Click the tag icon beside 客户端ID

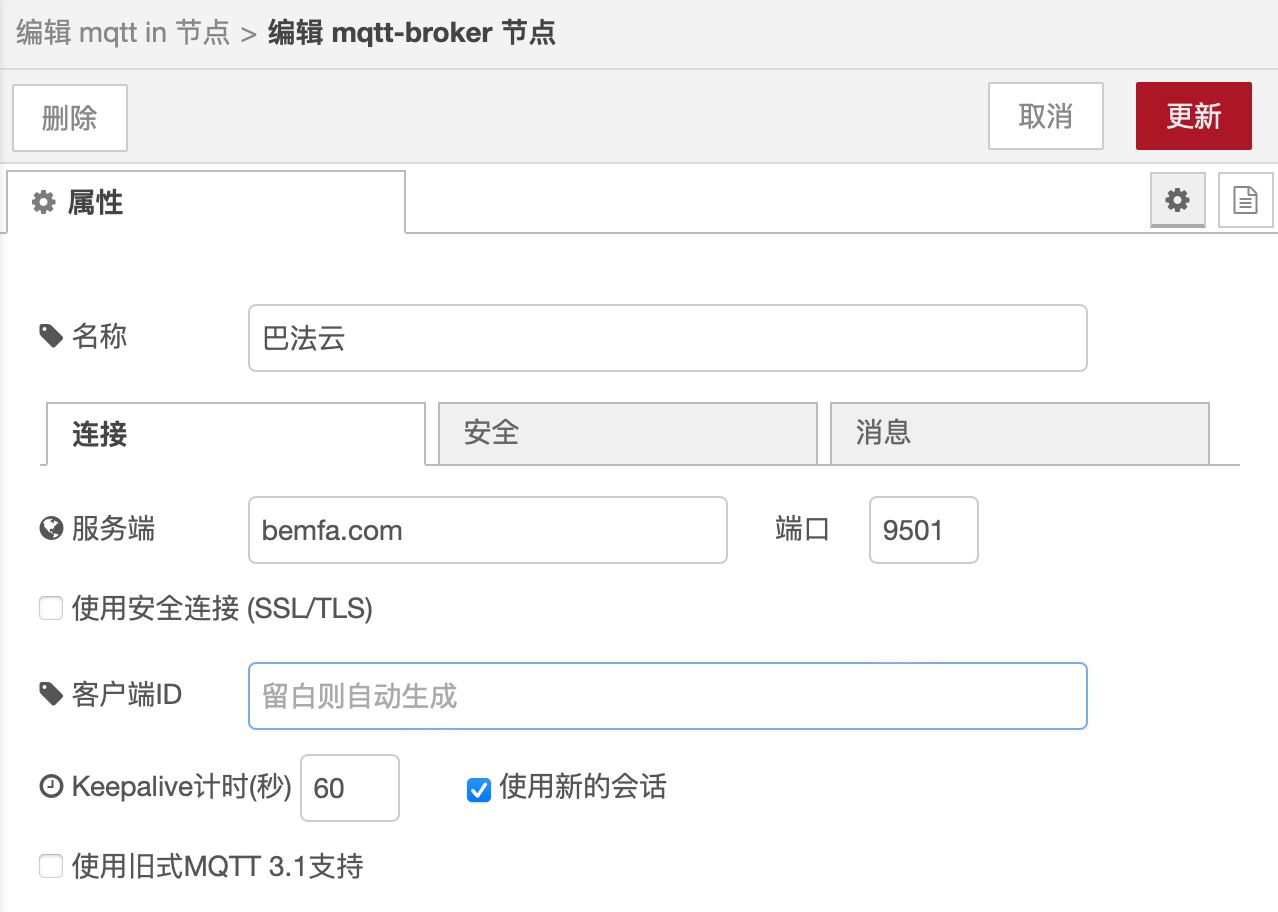click(50, 695)
